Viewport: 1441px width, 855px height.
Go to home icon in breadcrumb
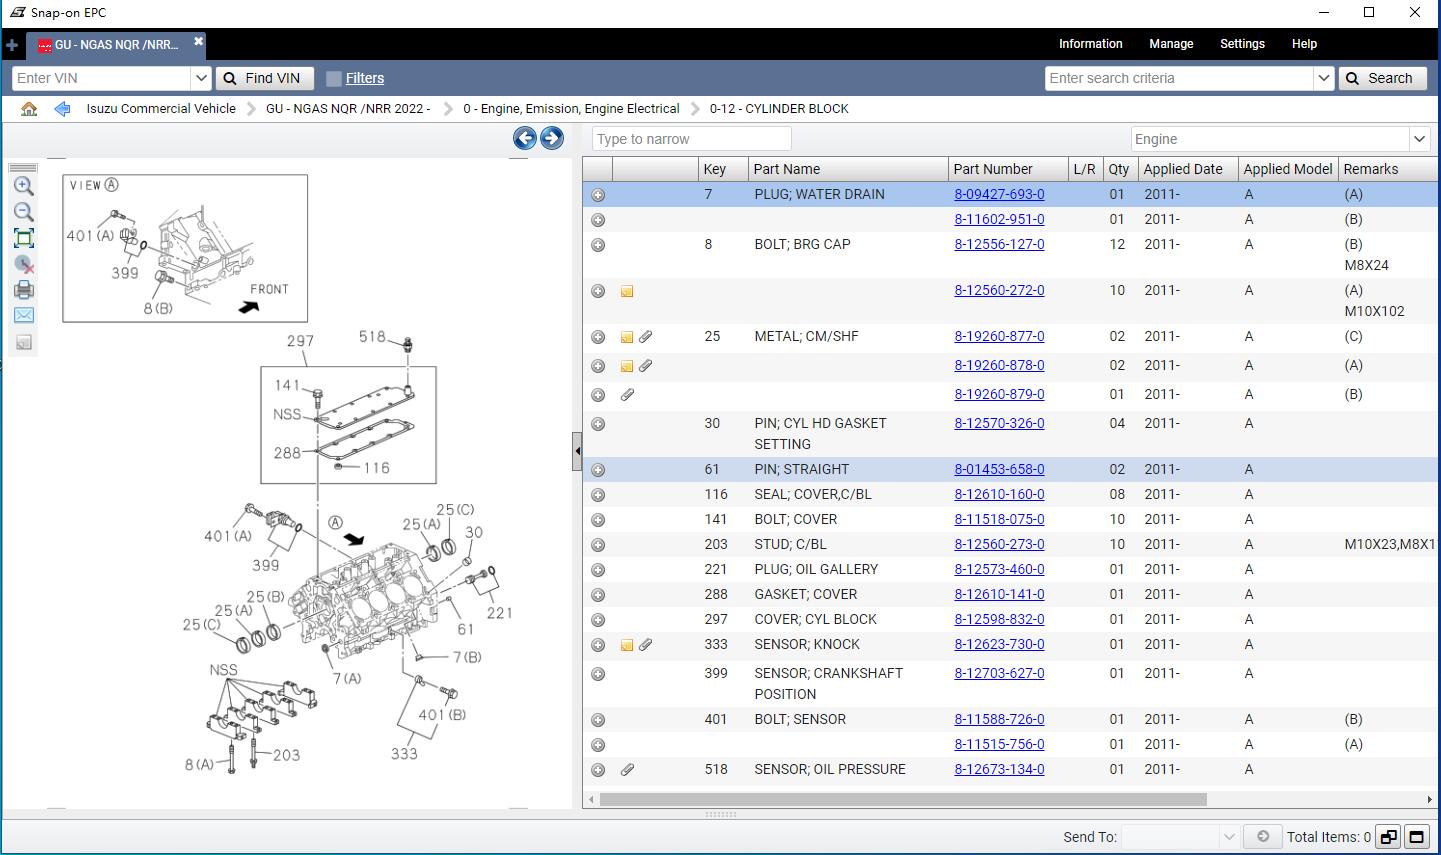(29, 109)
